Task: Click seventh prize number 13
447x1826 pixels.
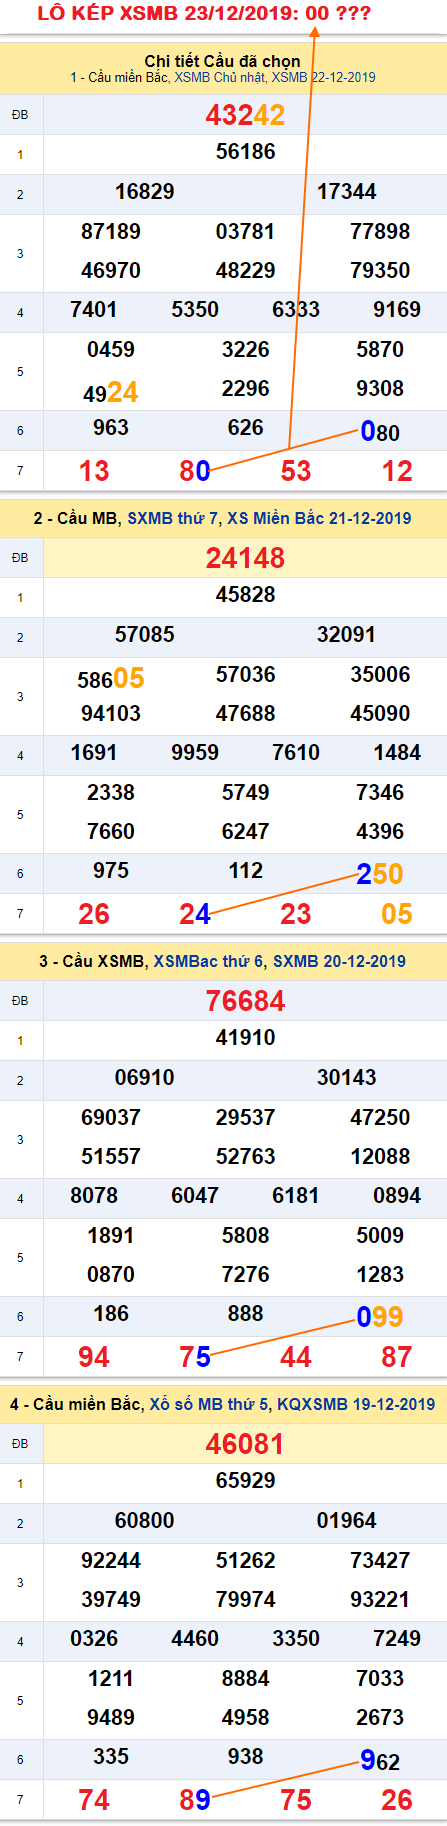Action: pyautogui.click(x=94, y=471)
